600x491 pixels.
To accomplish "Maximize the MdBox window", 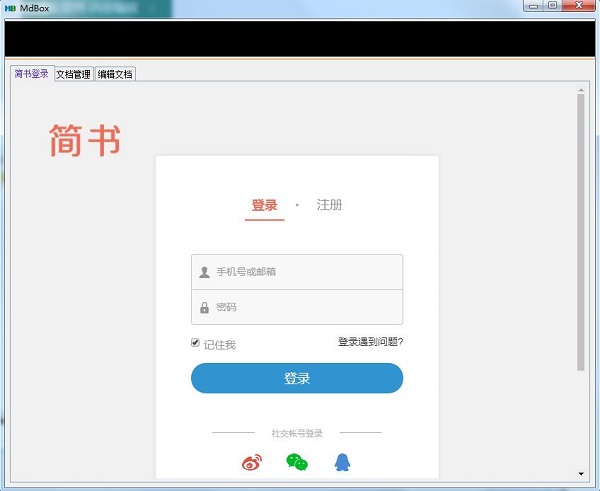I will [x=553, y=6].
